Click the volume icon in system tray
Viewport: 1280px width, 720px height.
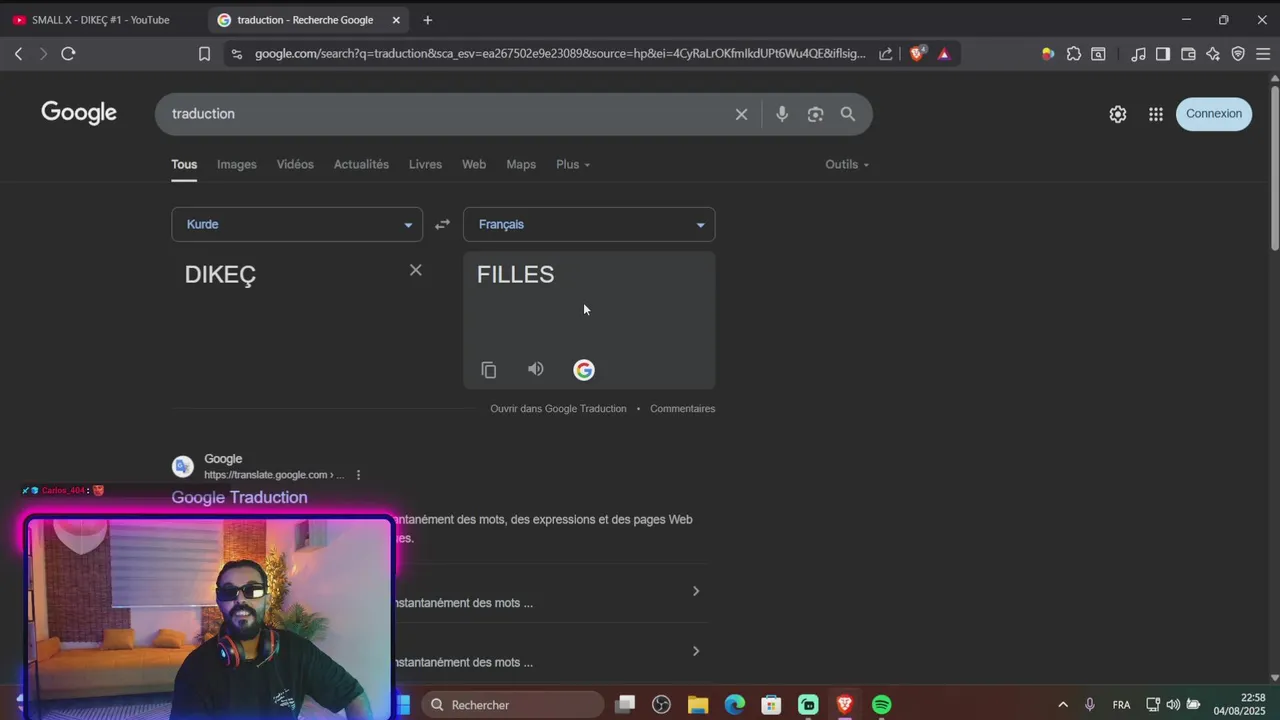[x=1173, y=705]
